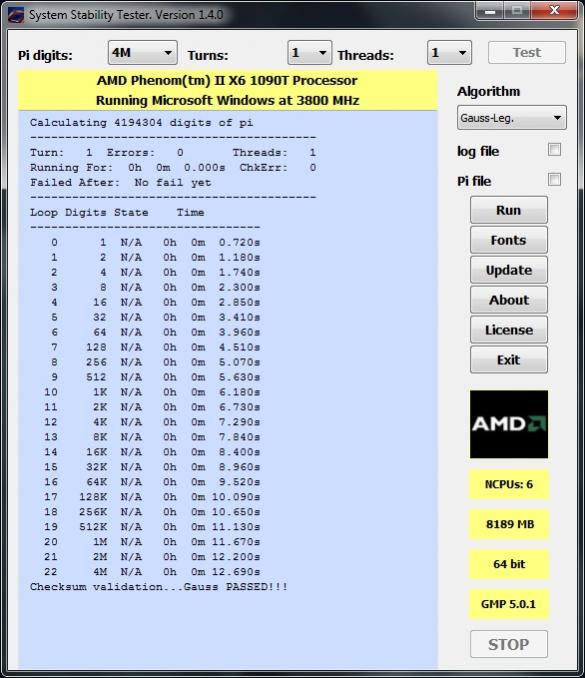Click the Threads label above results
The width and height of the screenshot is (585, 678).
click(x=366, y=55)
